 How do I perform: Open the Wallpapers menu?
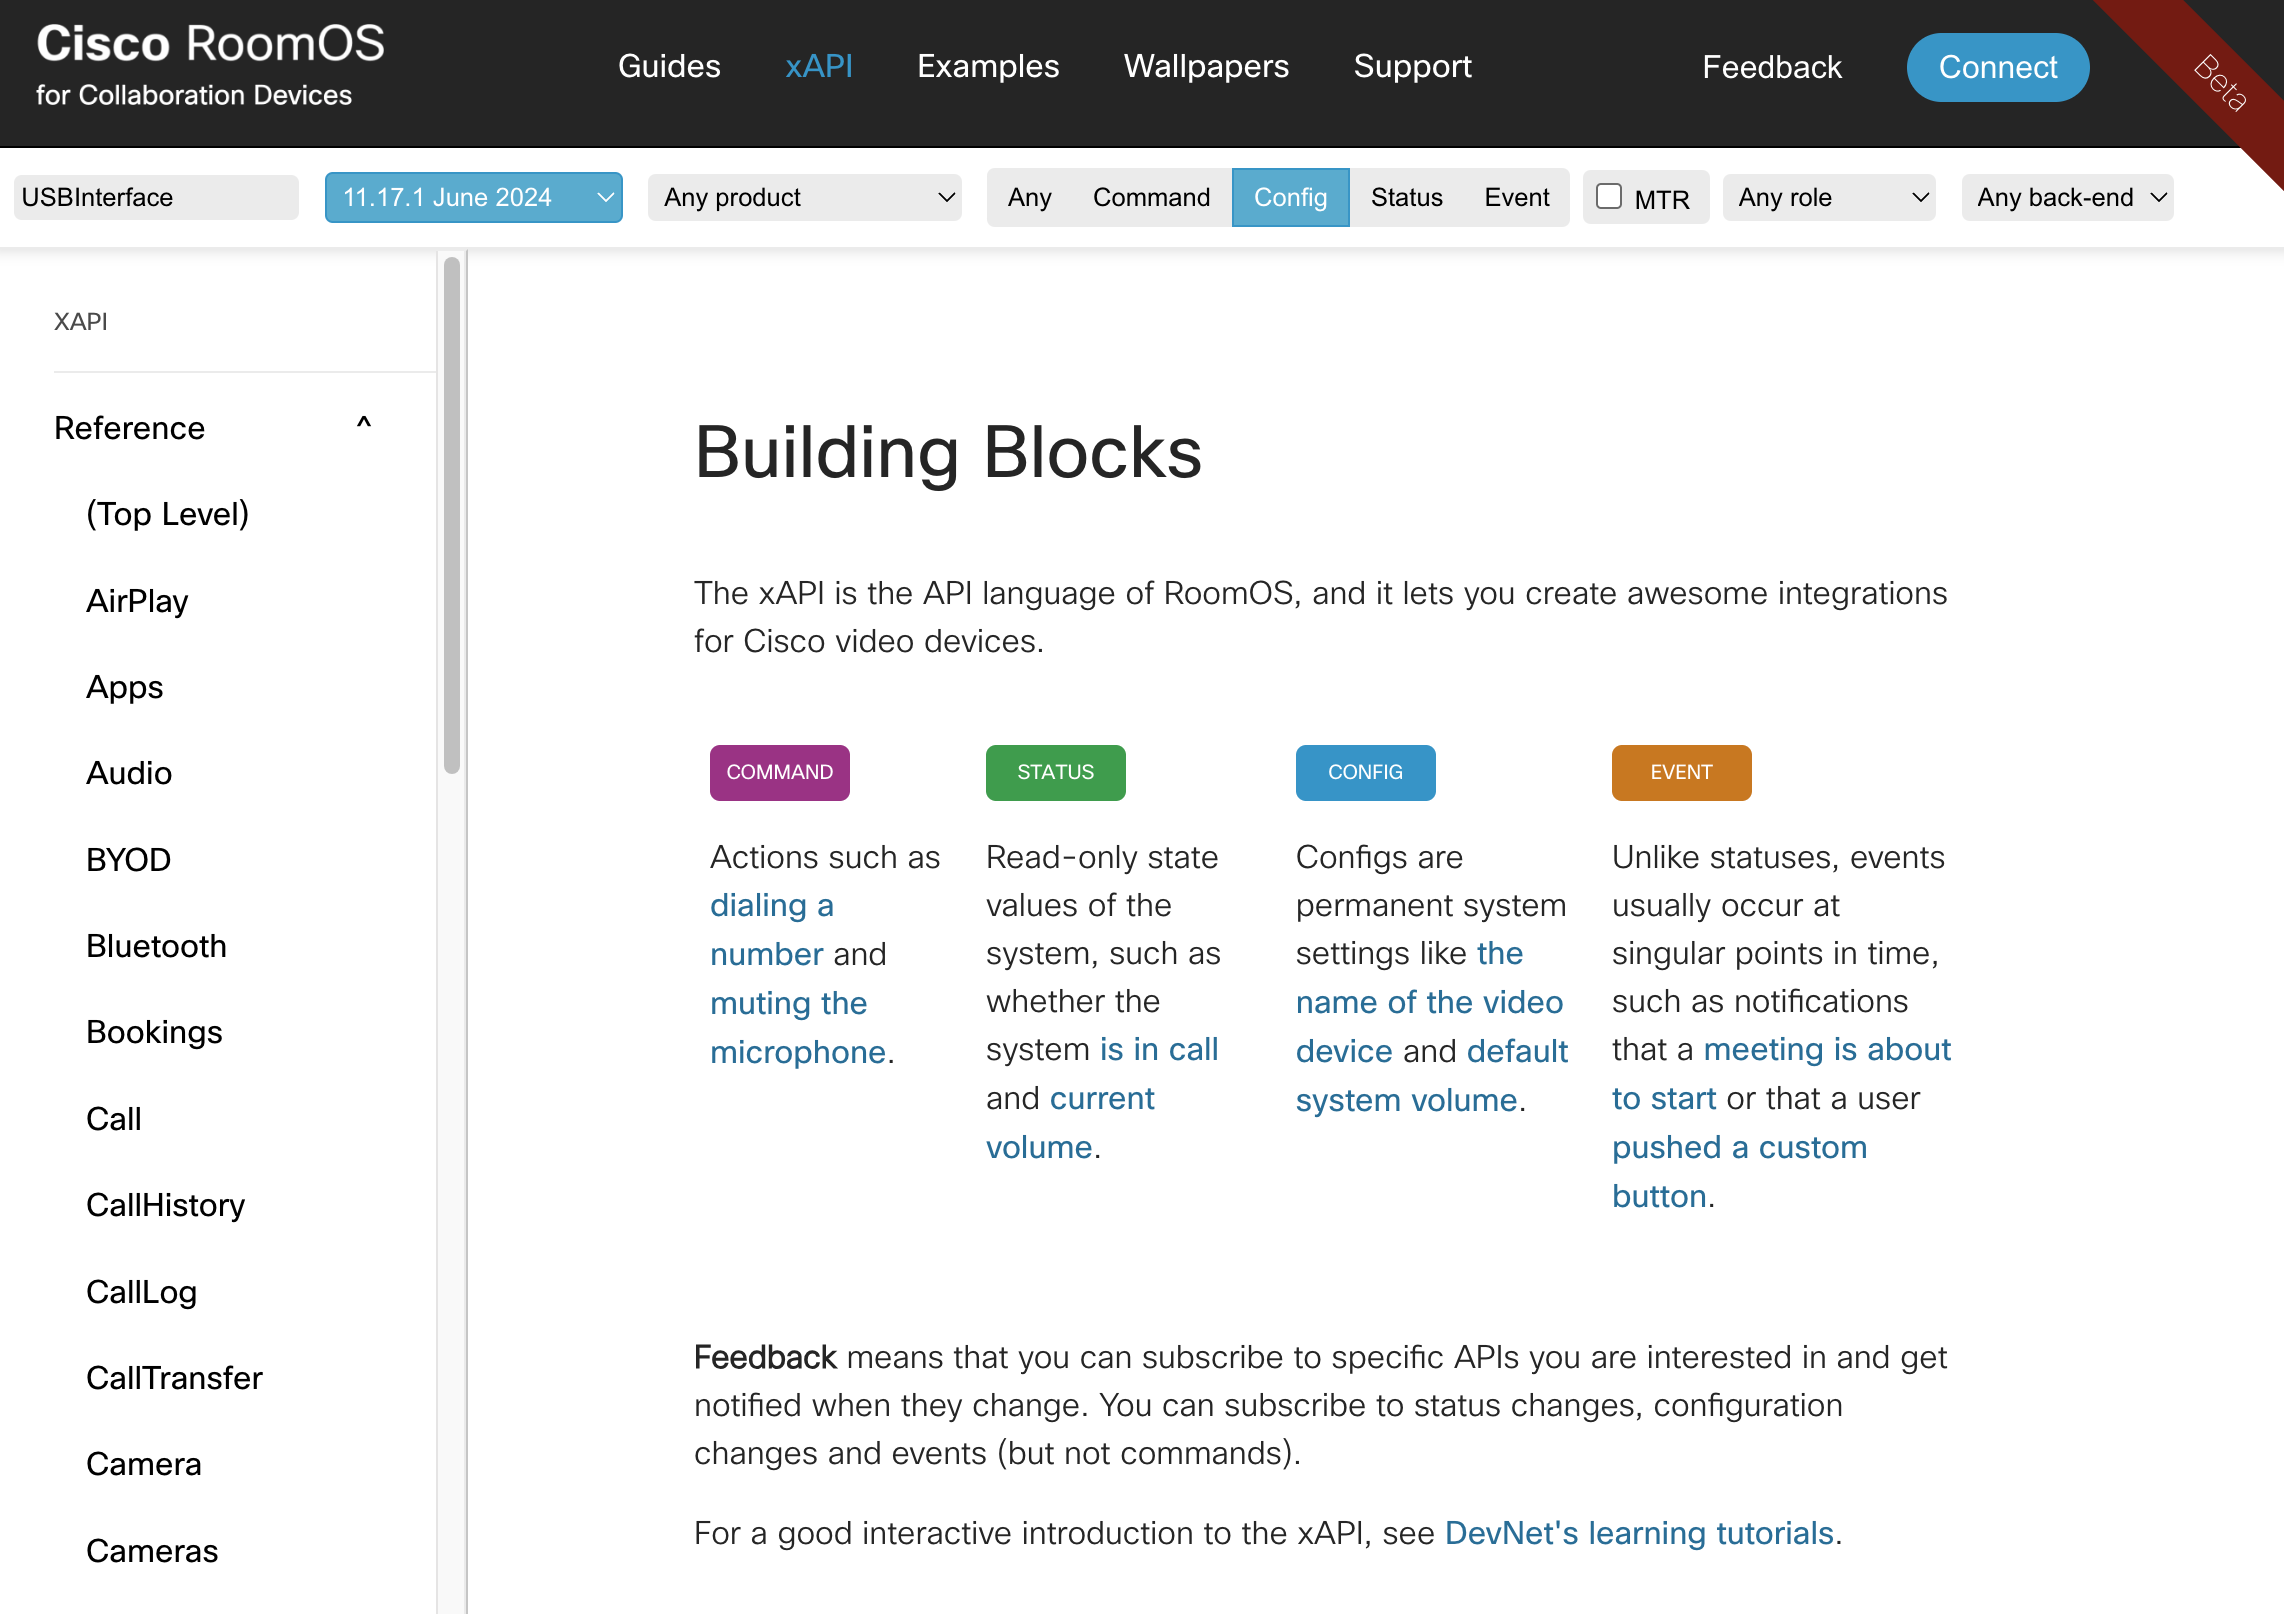(1206, 66)
